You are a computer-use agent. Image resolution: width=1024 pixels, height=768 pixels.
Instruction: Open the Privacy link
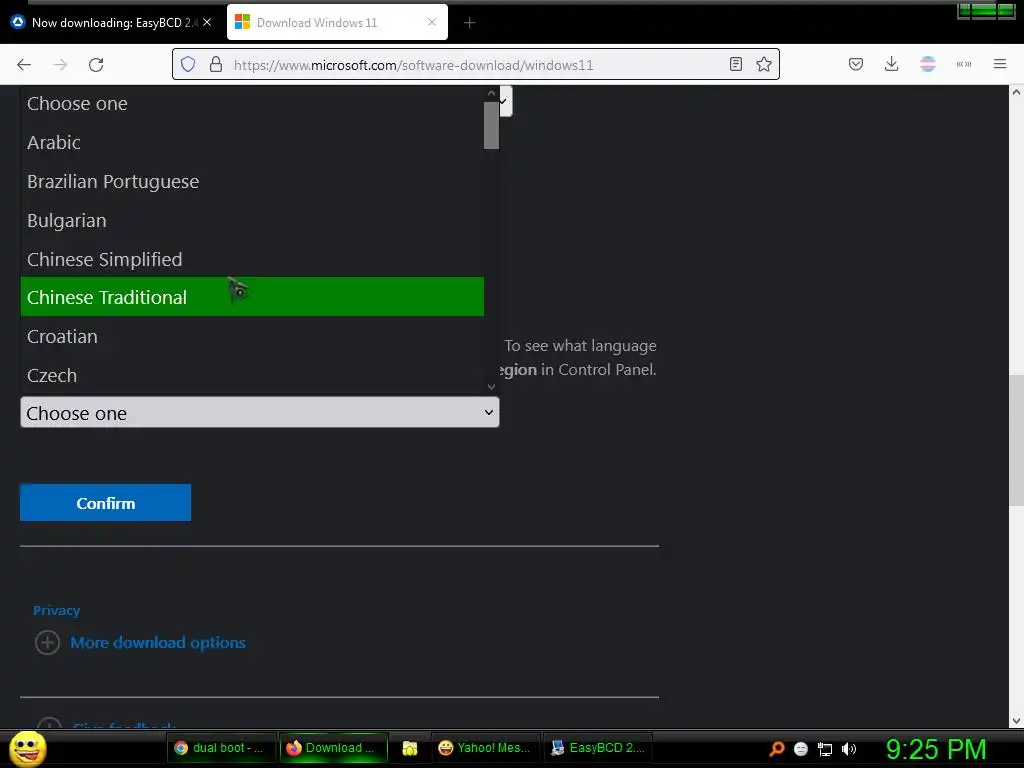pos(56,610)
